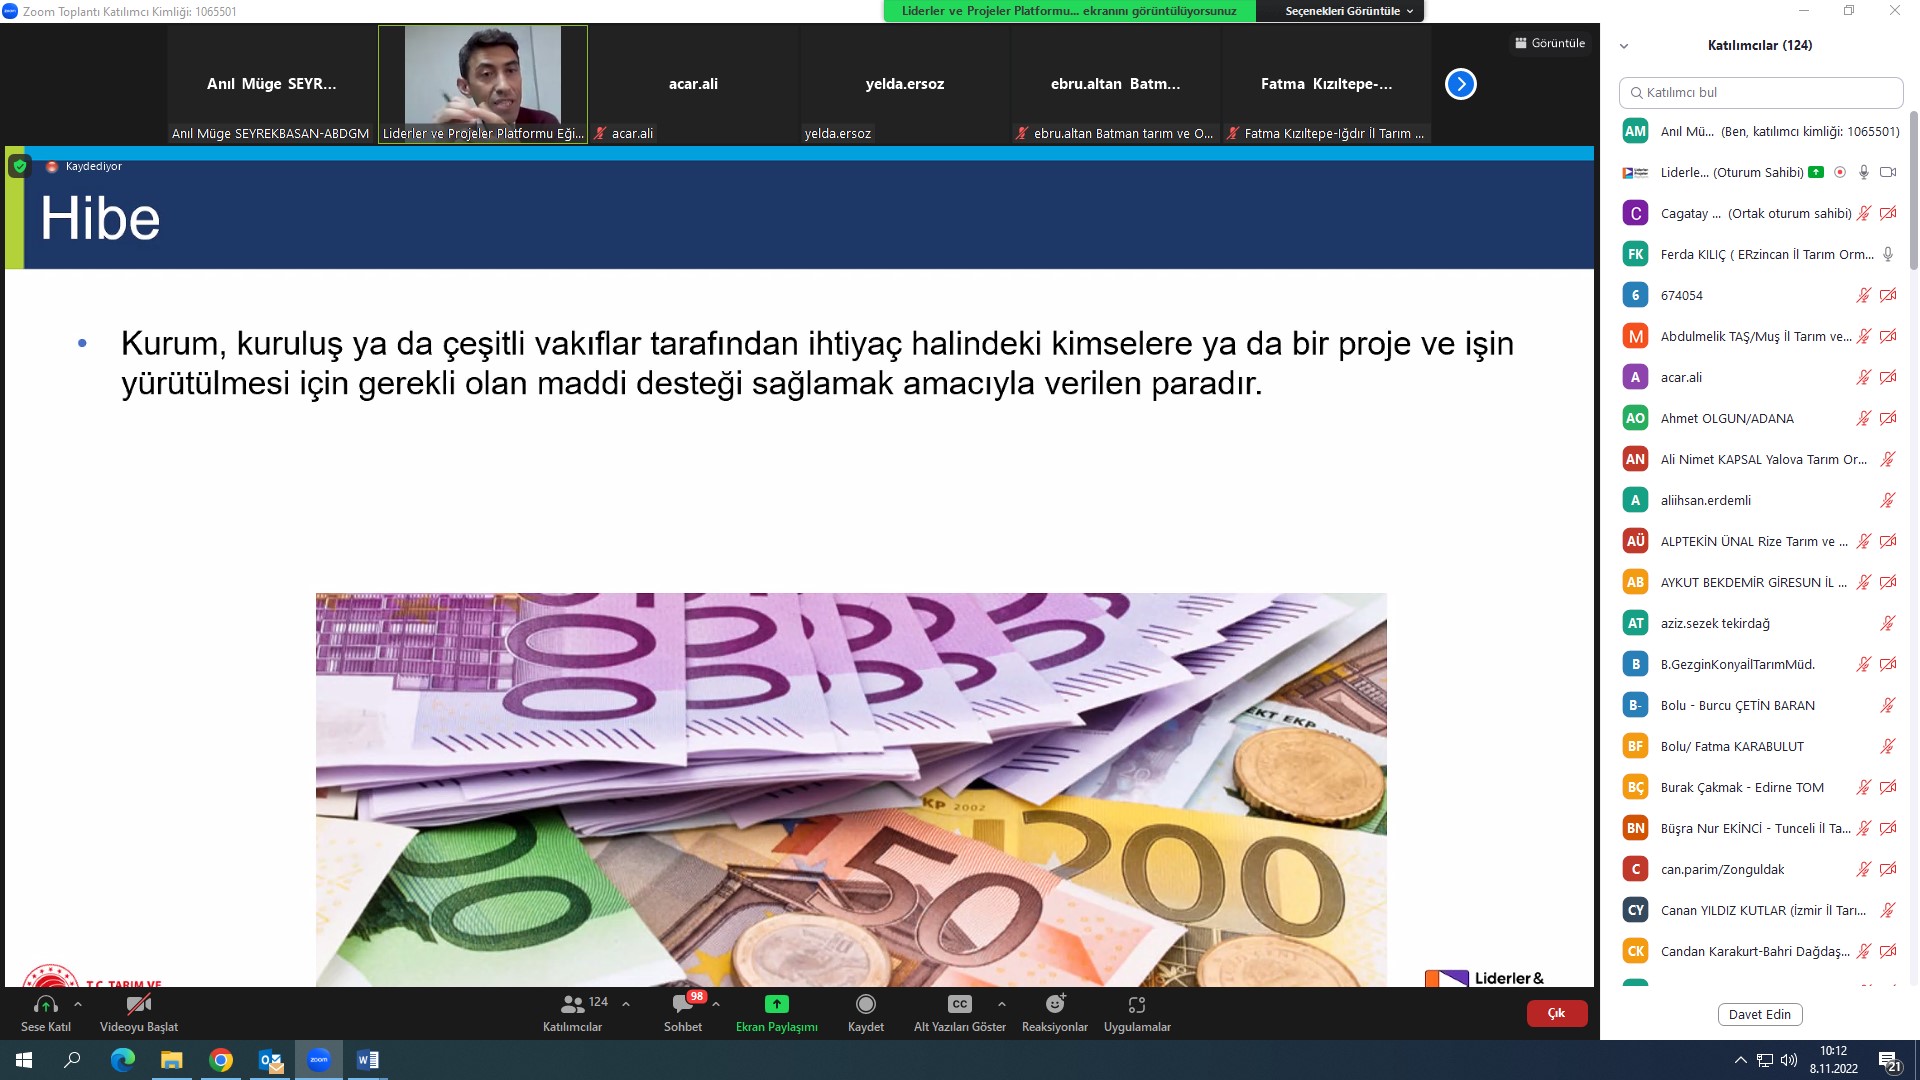The image size is (1920, 1080).
Task: Open the Görüntüle view menu
Action: point(1549,43)
